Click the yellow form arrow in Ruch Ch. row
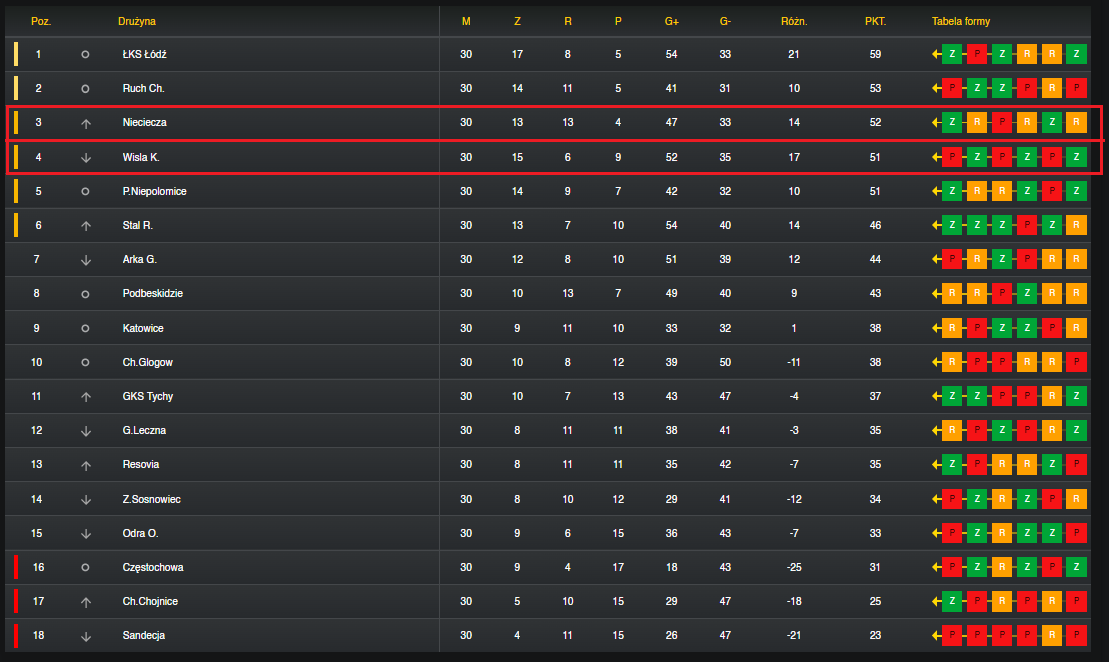This screenshot has height=662, width=1109. [936, 88]
